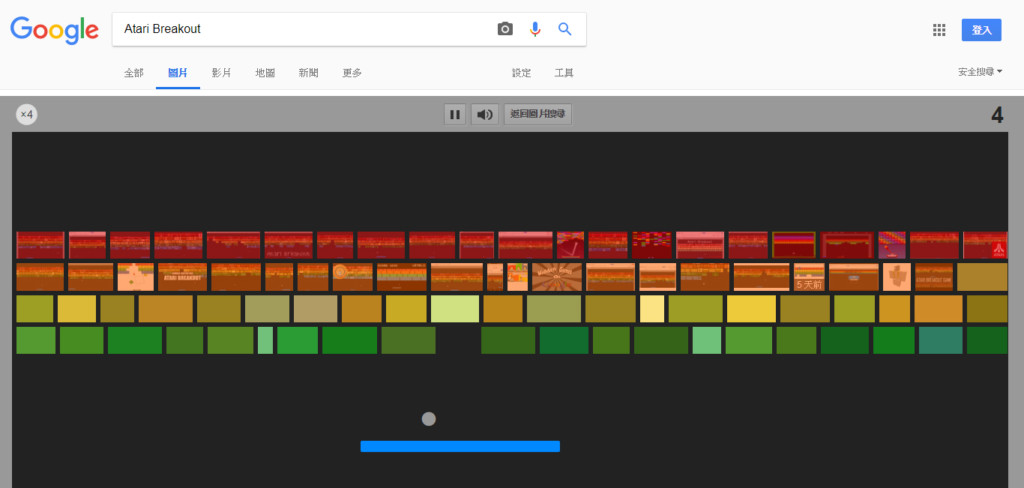Open the 地圖 tab

pos(265,73)
